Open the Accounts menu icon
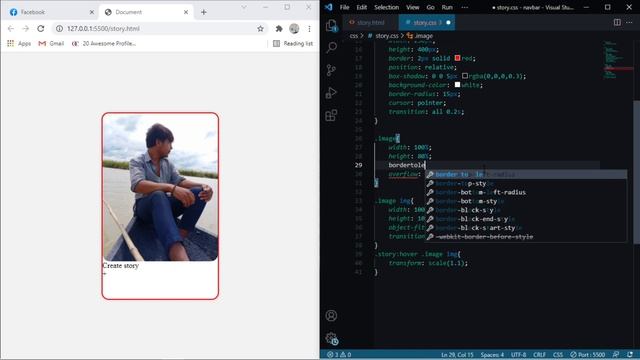640x360 pixels. point(331,316)
